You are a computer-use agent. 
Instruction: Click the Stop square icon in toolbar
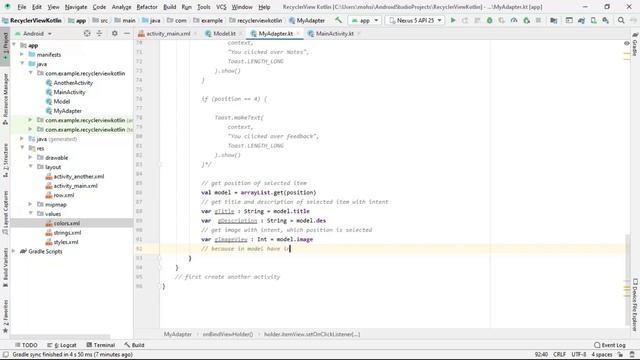(538, 20)
